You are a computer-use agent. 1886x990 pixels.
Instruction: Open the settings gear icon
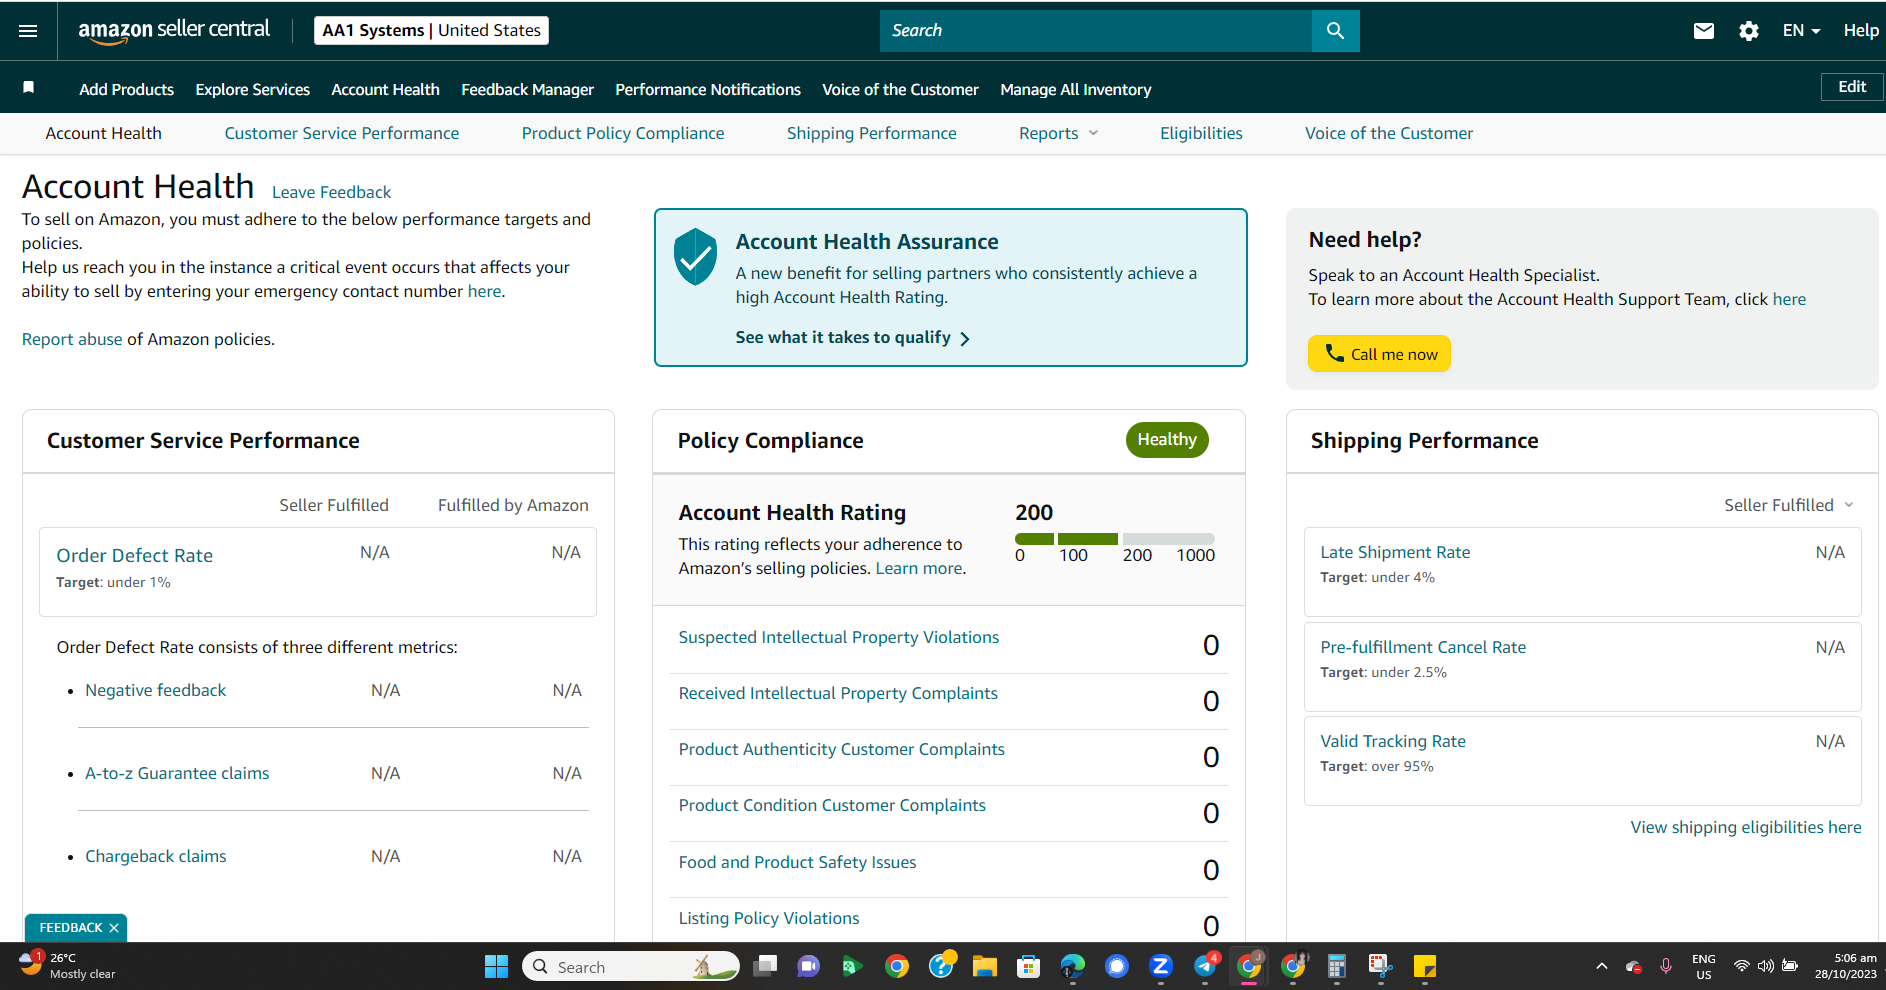[x=1749, y=31]
